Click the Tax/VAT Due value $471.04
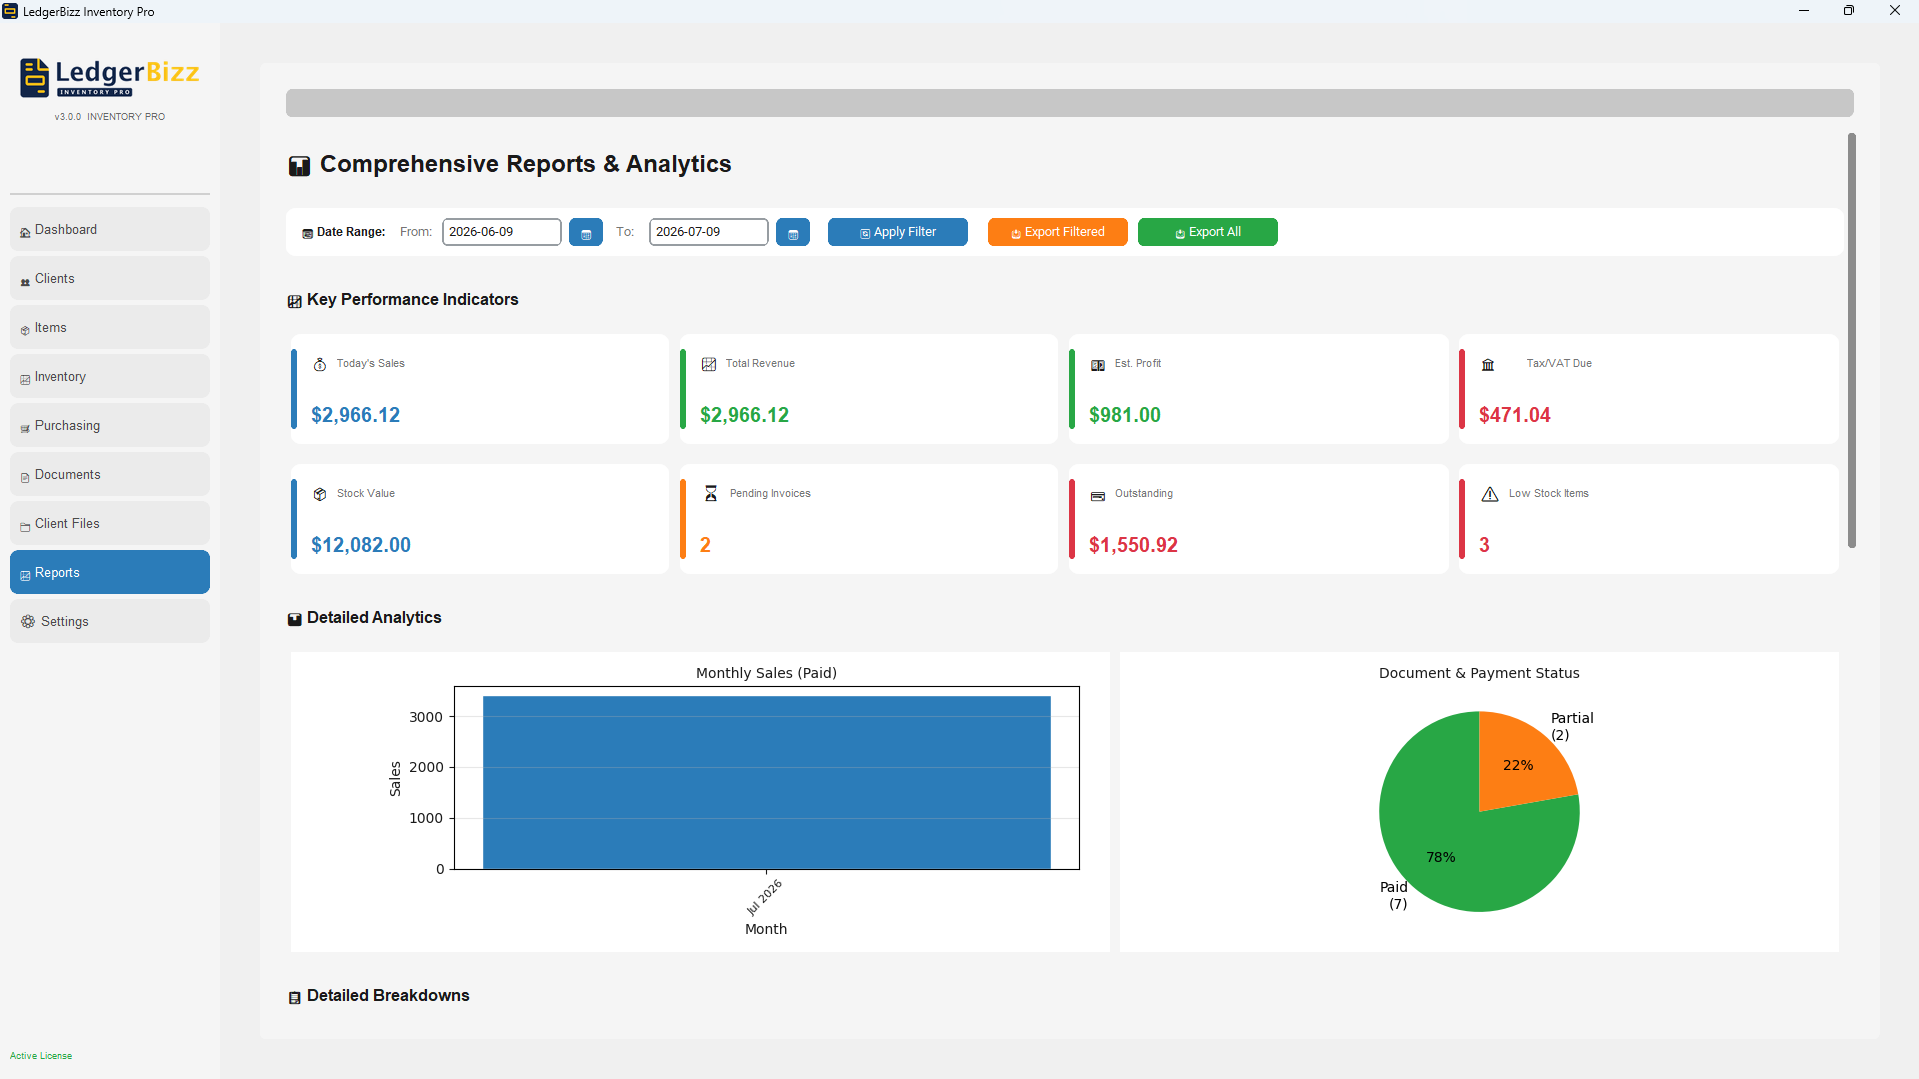 [1515, 415]
